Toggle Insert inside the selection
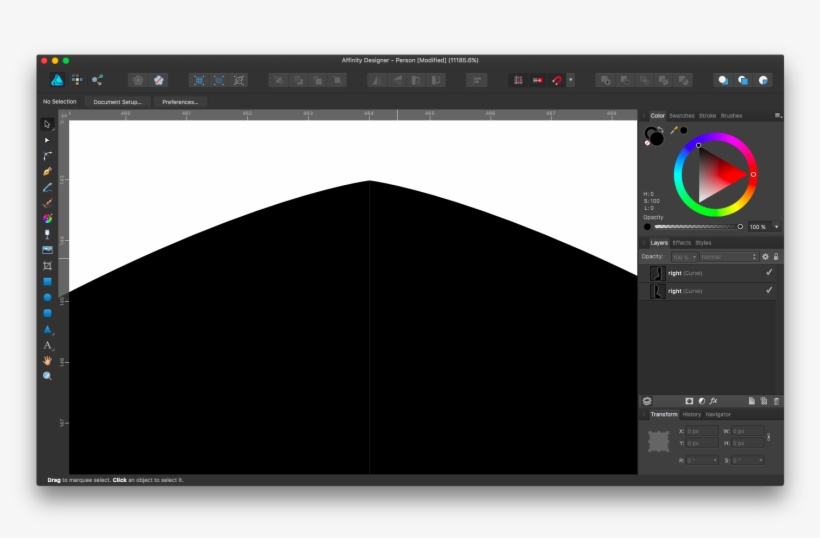820x538 pixels. pos(763,80)
